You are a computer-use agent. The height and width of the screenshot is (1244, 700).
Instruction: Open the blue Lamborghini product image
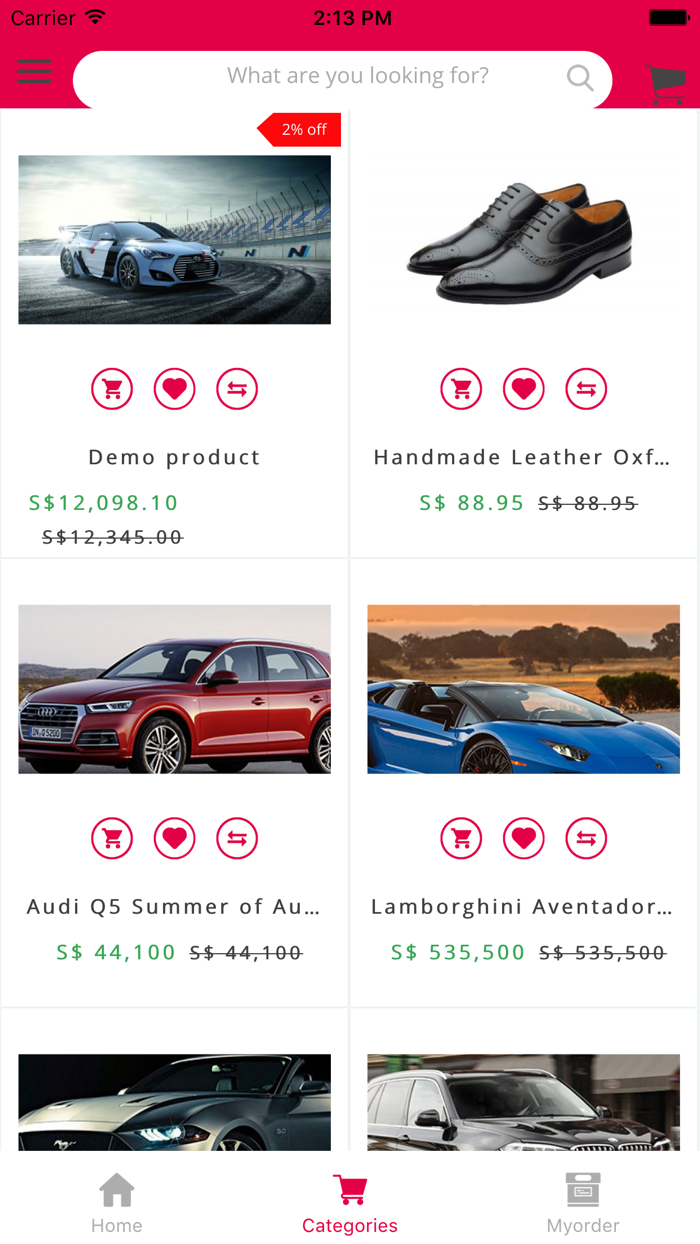pos(523,689)
